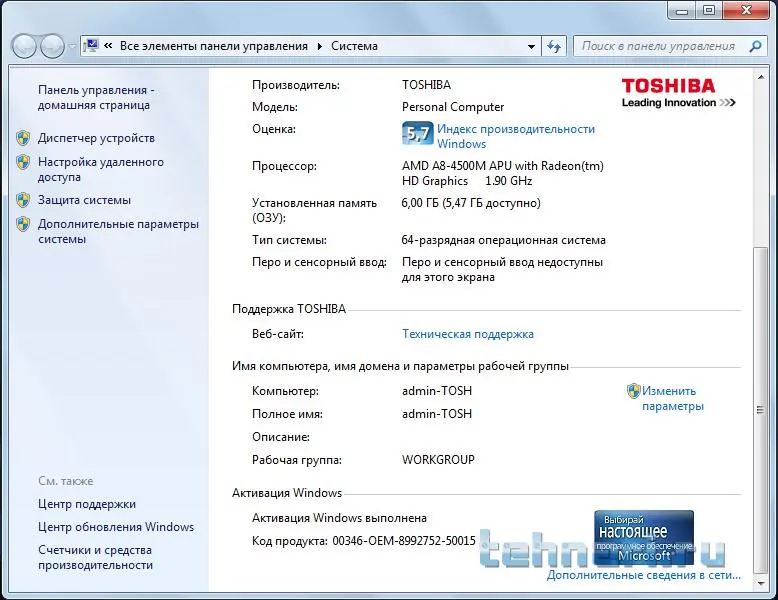Open "Счетчики и средства производительности" link
Screen dimensions: 778x600
click(x=95, y=557)
